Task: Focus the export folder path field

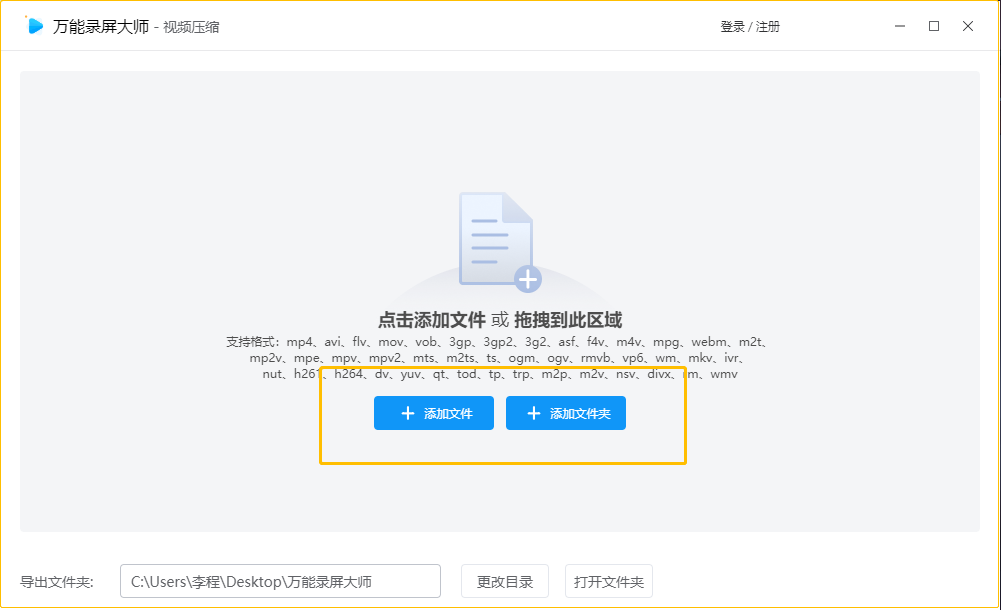Action: 280,581
